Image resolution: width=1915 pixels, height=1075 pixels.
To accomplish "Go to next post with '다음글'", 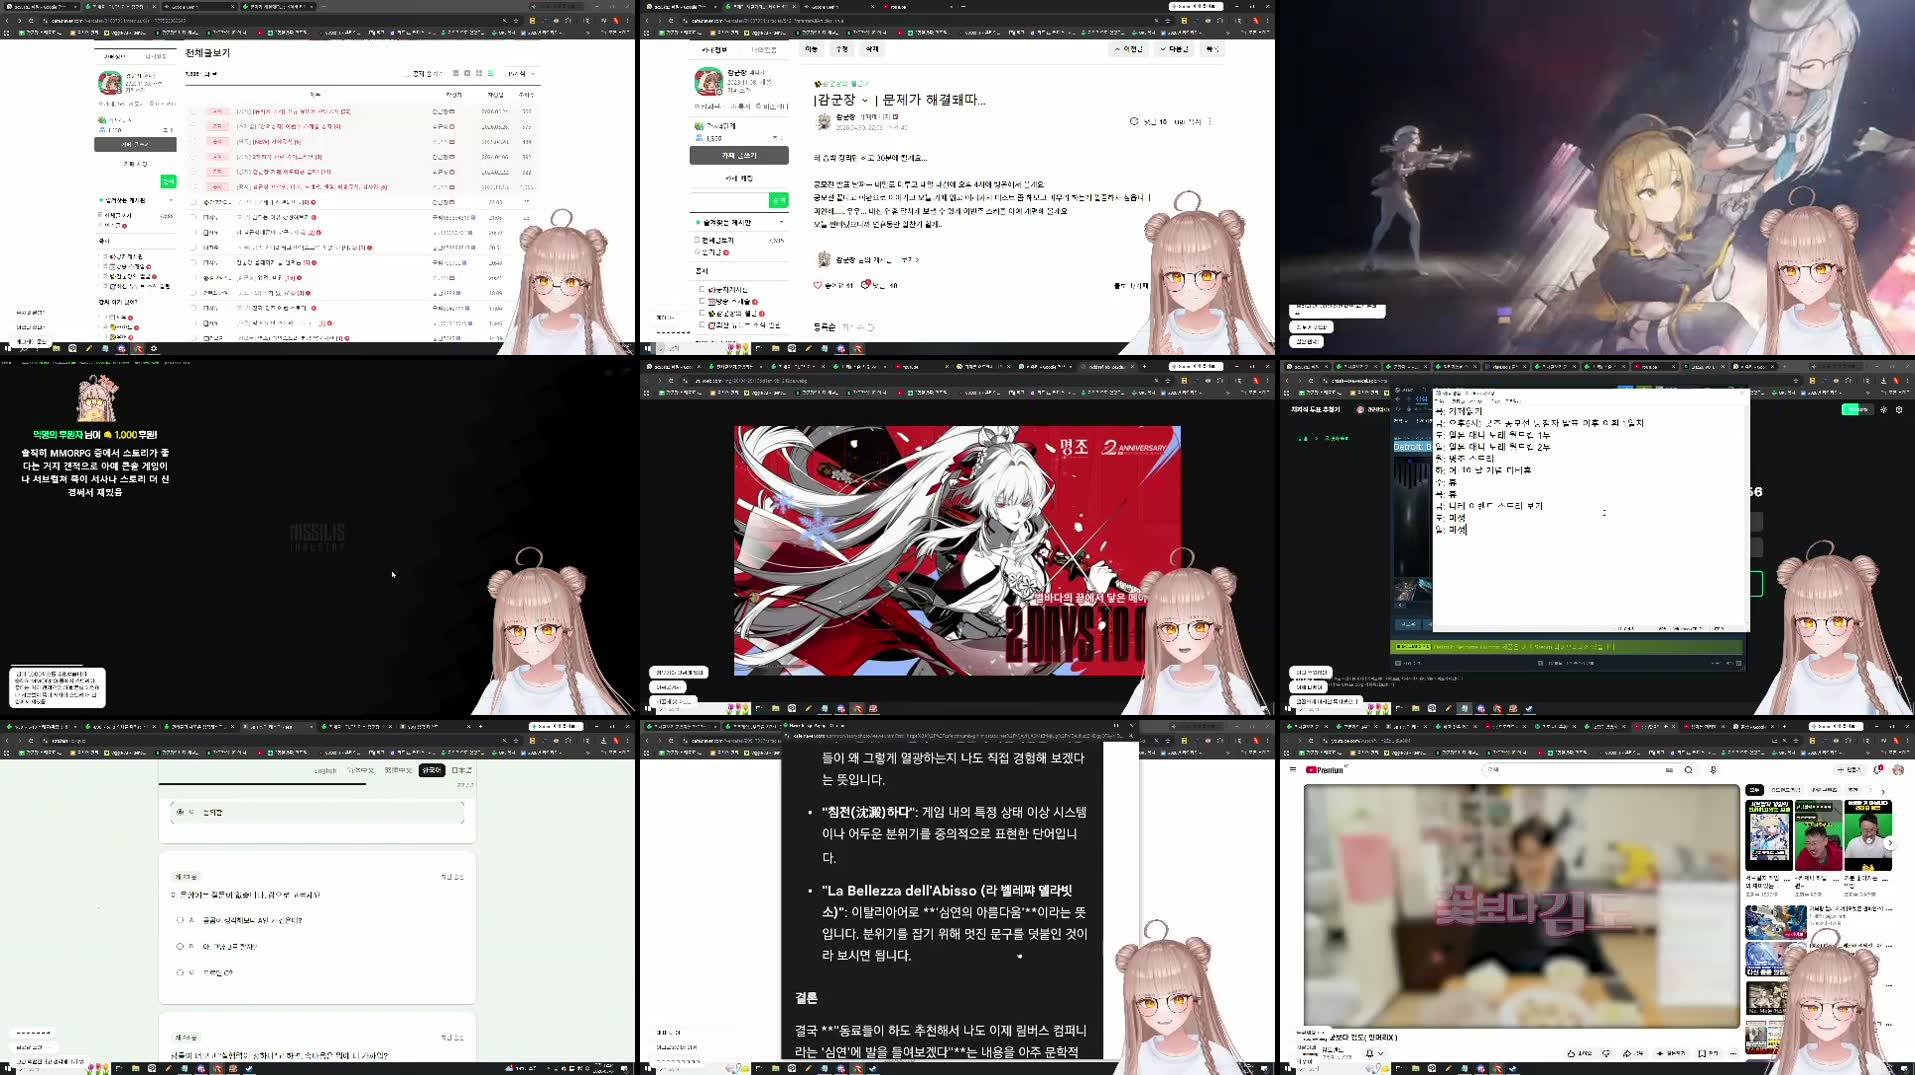I will click(x=1175, y=49).
